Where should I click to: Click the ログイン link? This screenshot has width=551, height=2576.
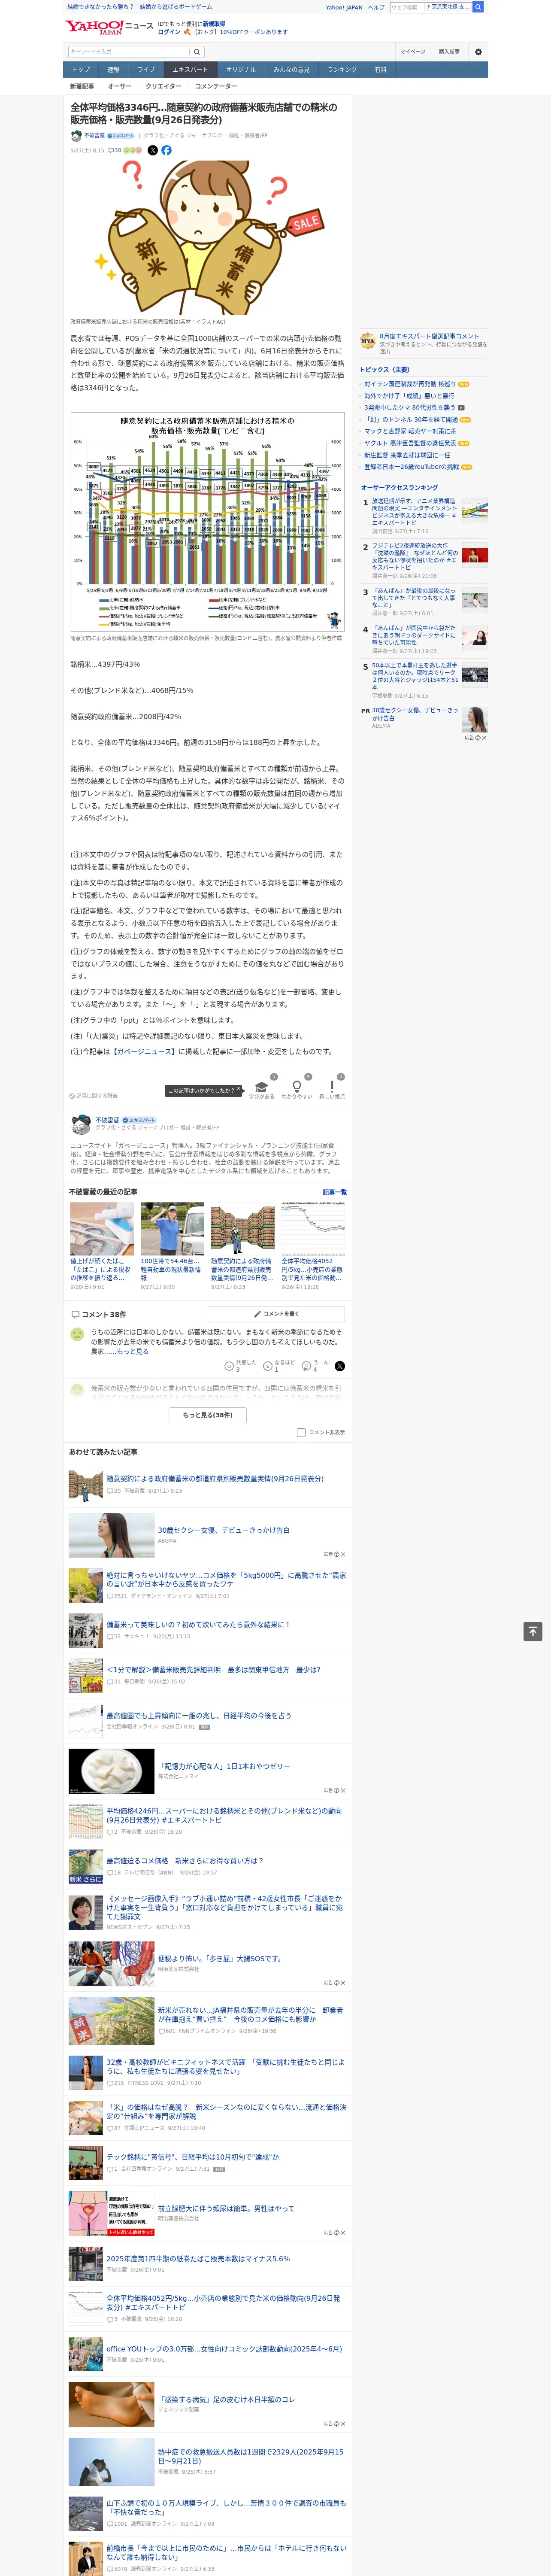coord(169,32)
